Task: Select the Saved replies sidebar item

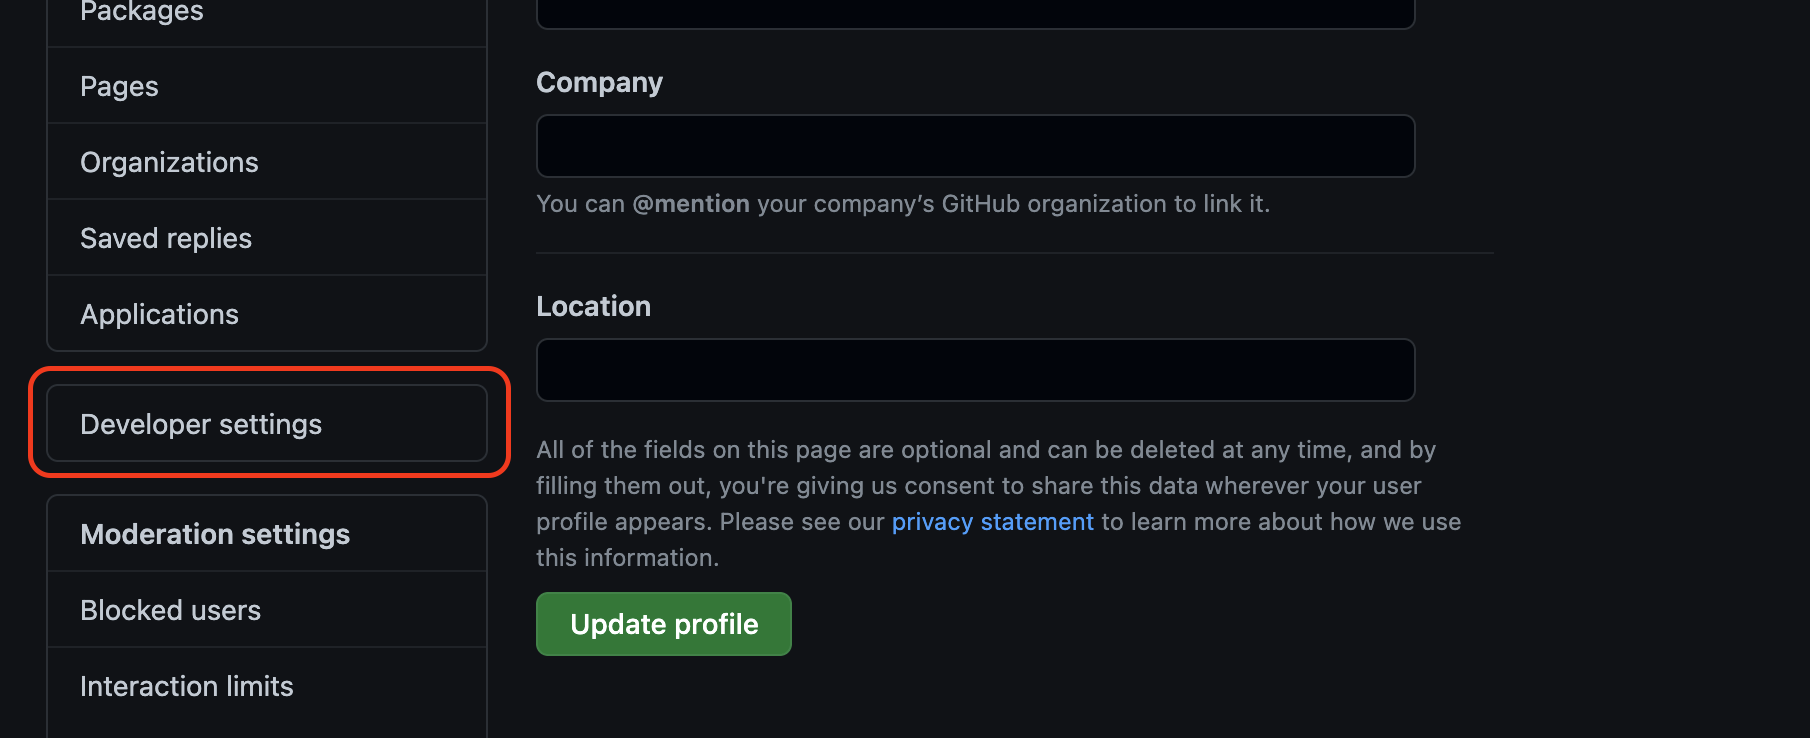Action: 267,238
